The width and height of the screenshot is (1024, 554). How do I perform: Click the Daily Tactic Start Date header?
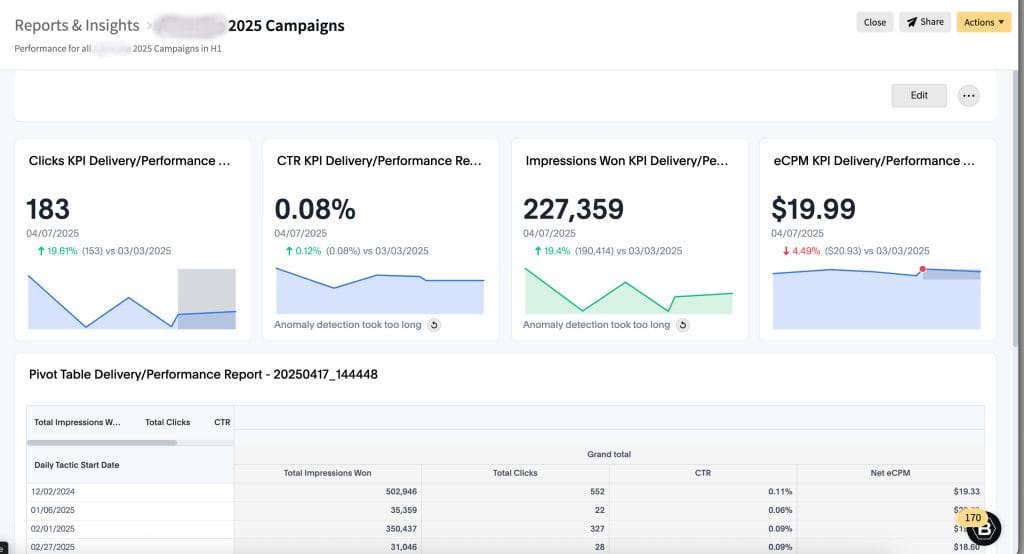click(77, 465)
